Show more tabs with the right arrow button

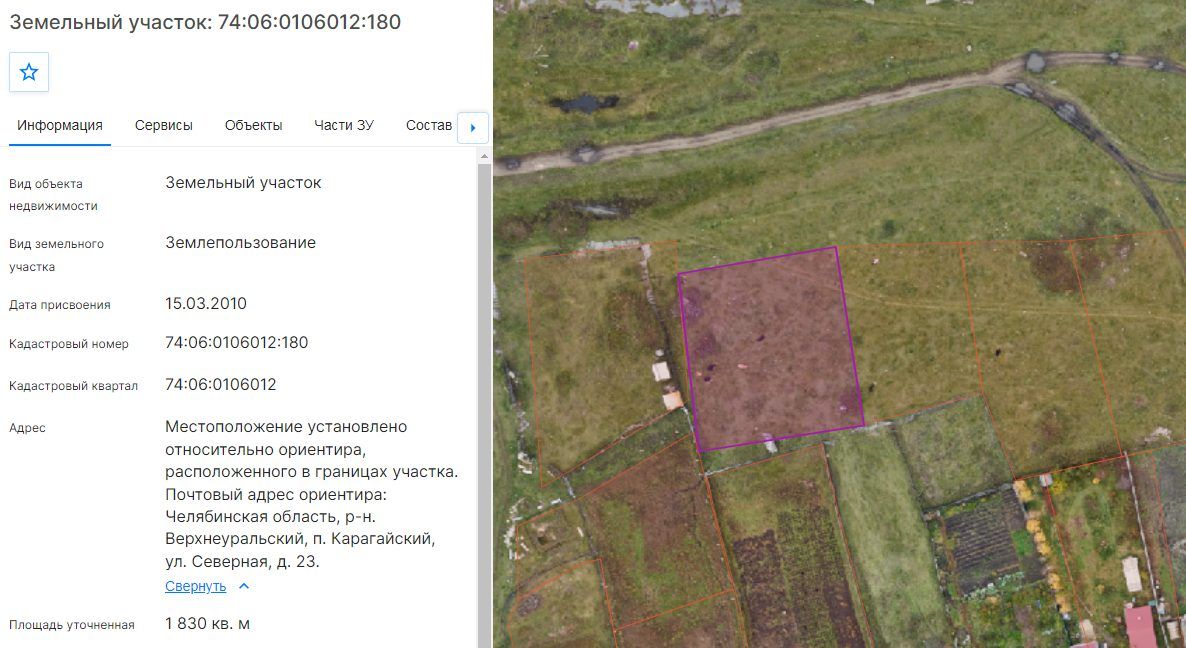tap(473, 128)
